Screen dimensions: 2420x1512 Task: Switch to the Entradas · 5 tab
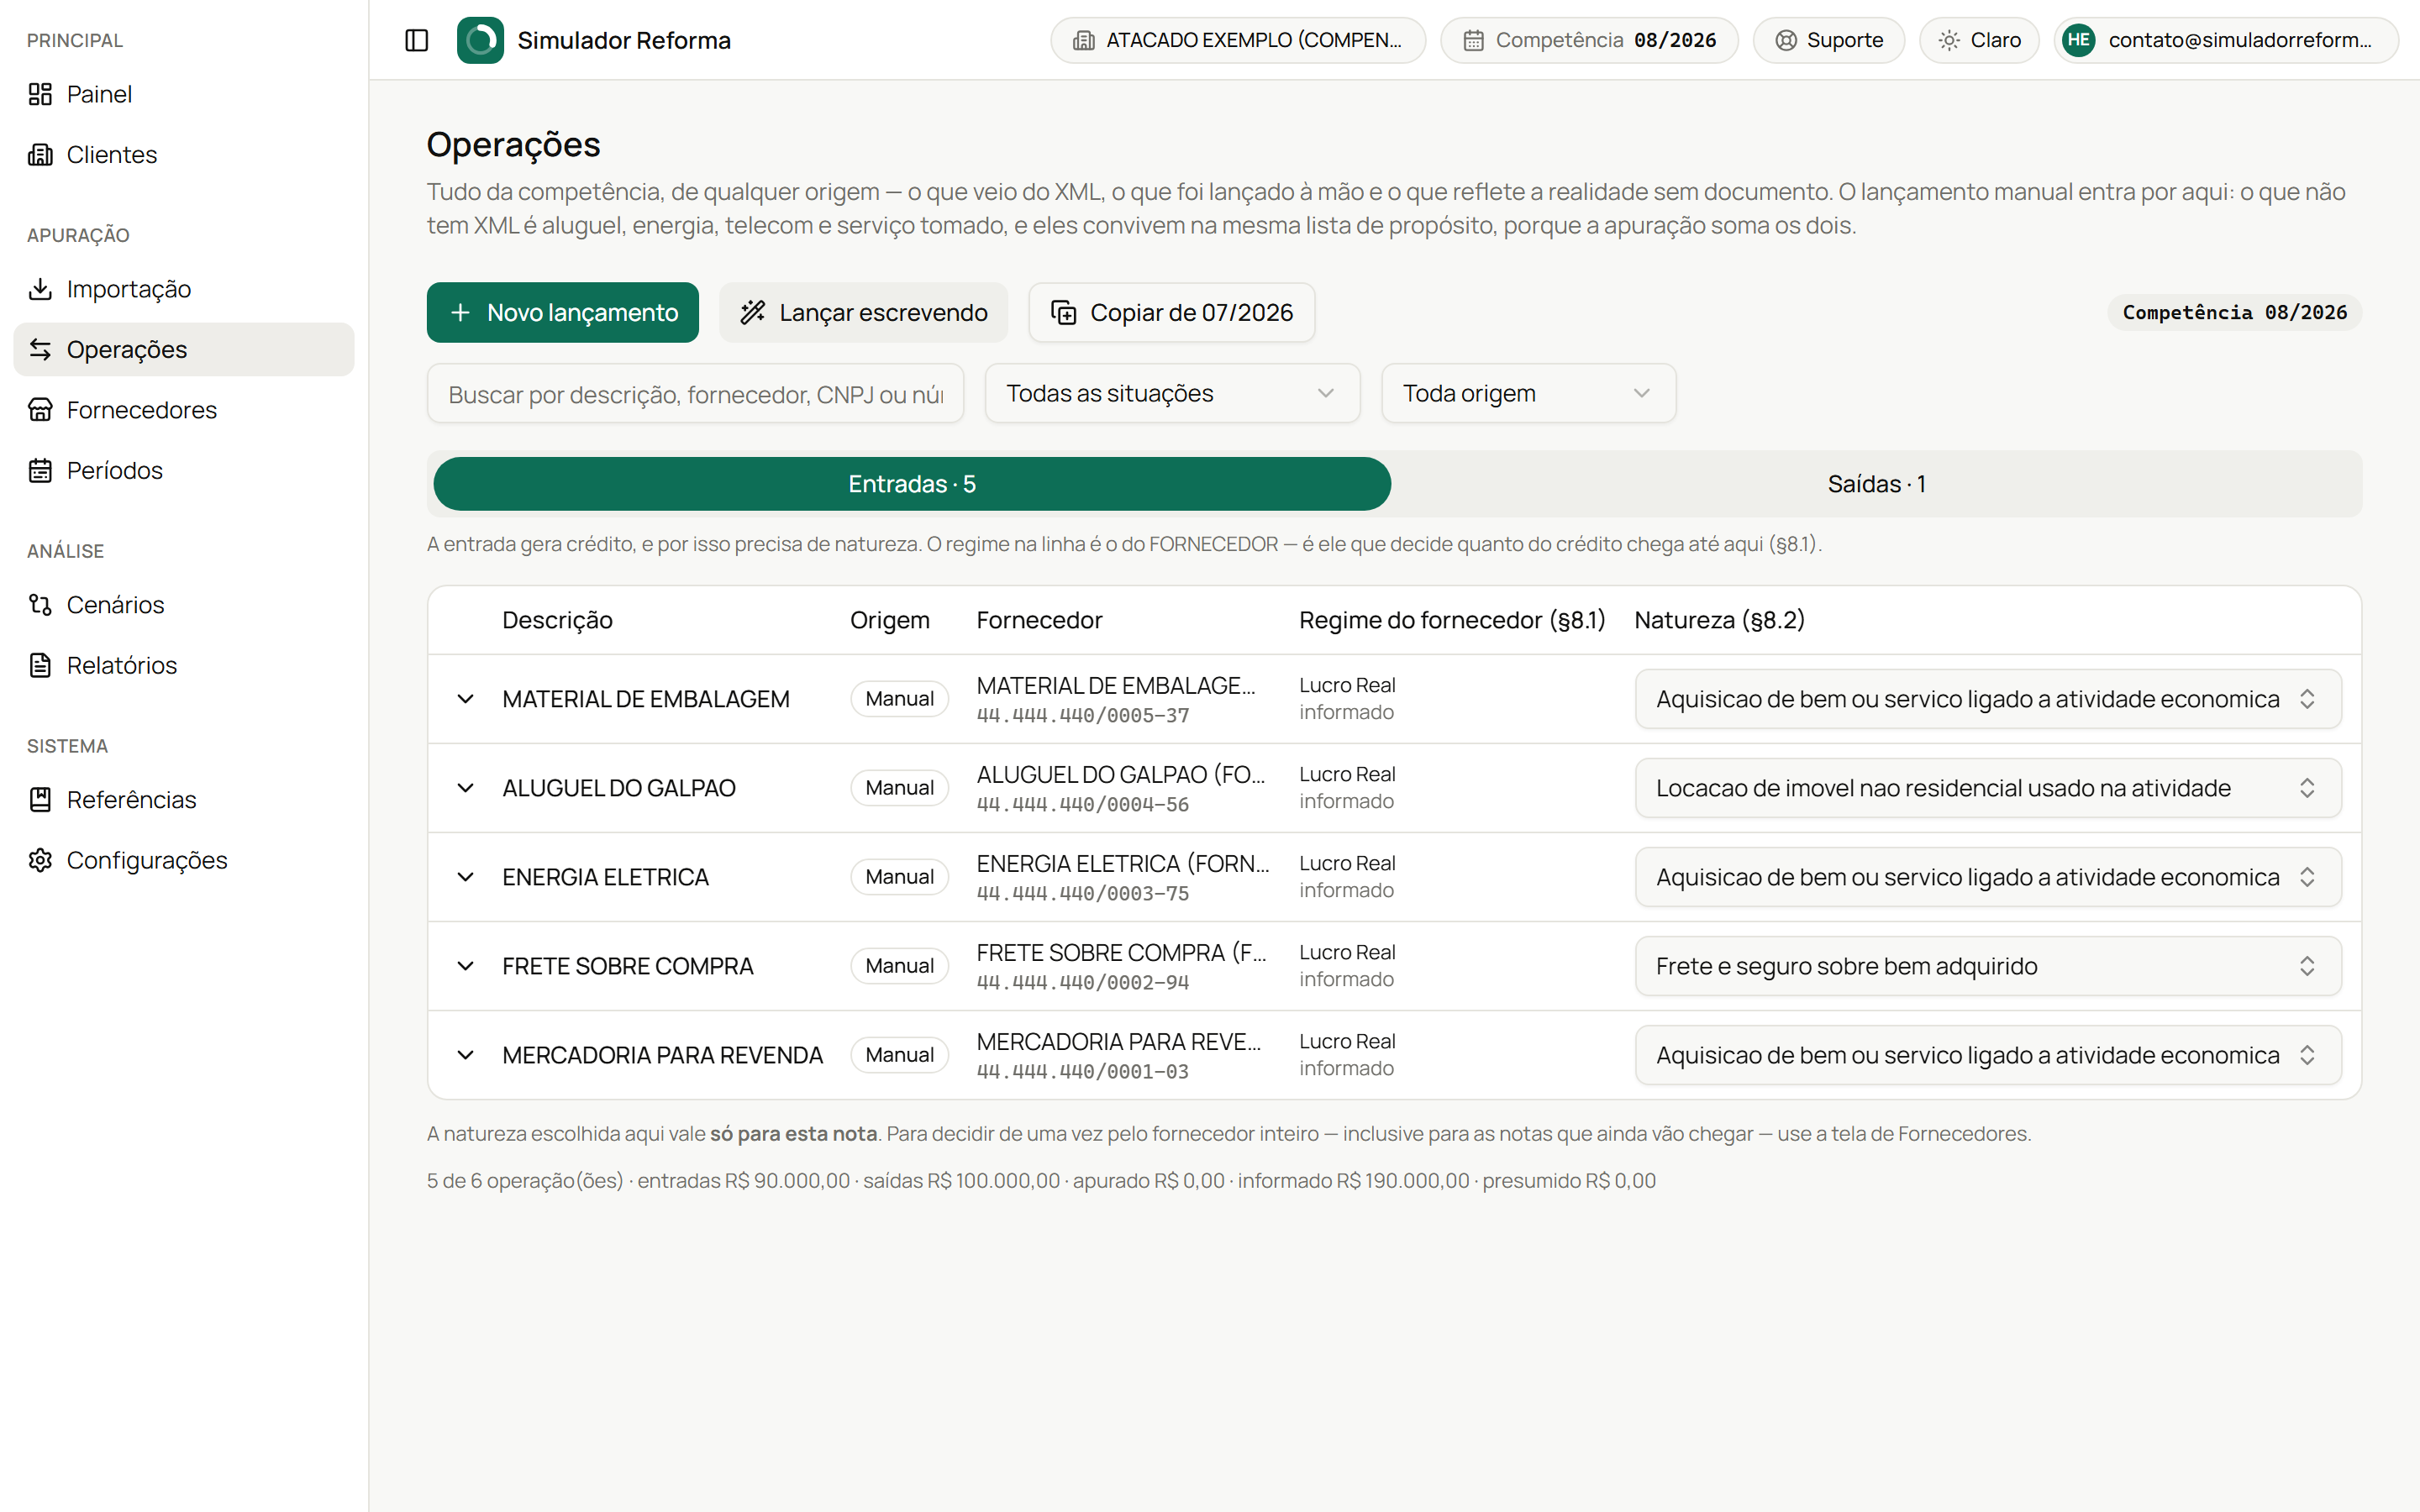(x=912, y=484)
